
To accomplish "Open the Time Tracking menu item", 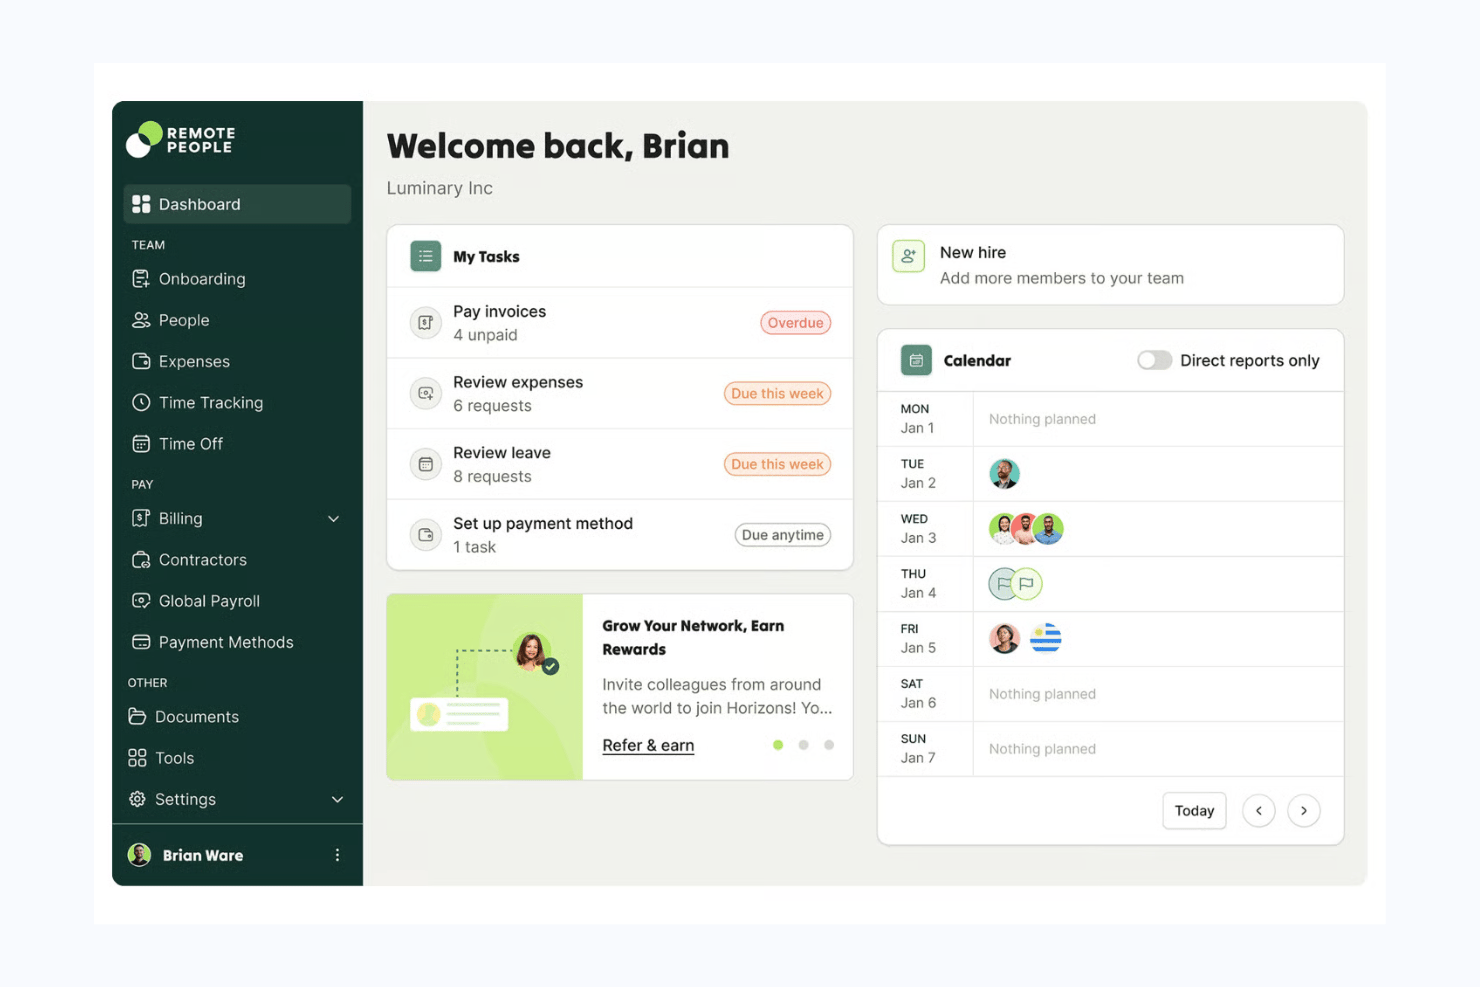I will 237,402.
